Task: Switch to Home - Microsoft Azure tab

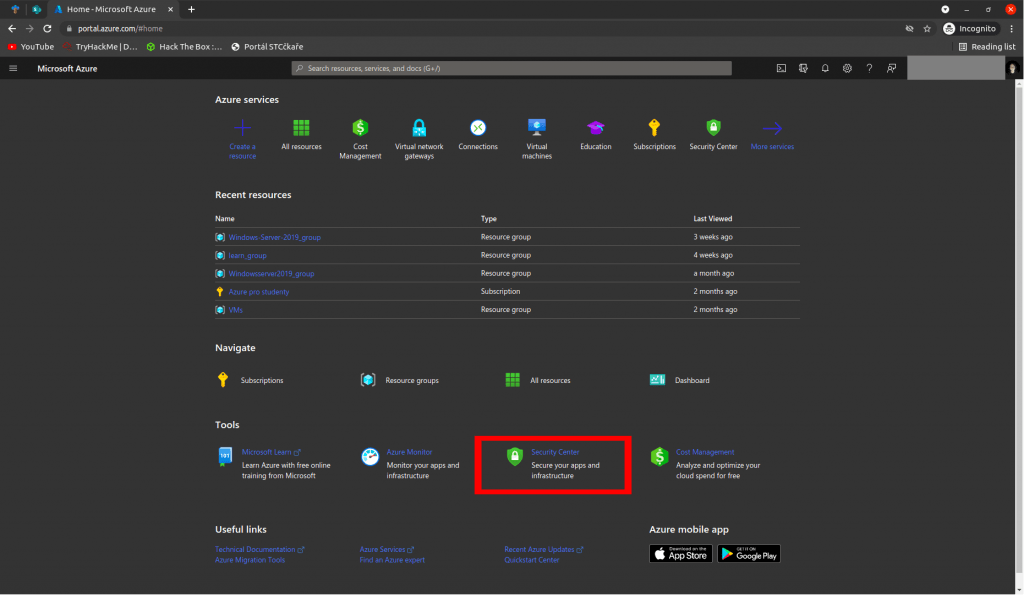Action: 110,9
